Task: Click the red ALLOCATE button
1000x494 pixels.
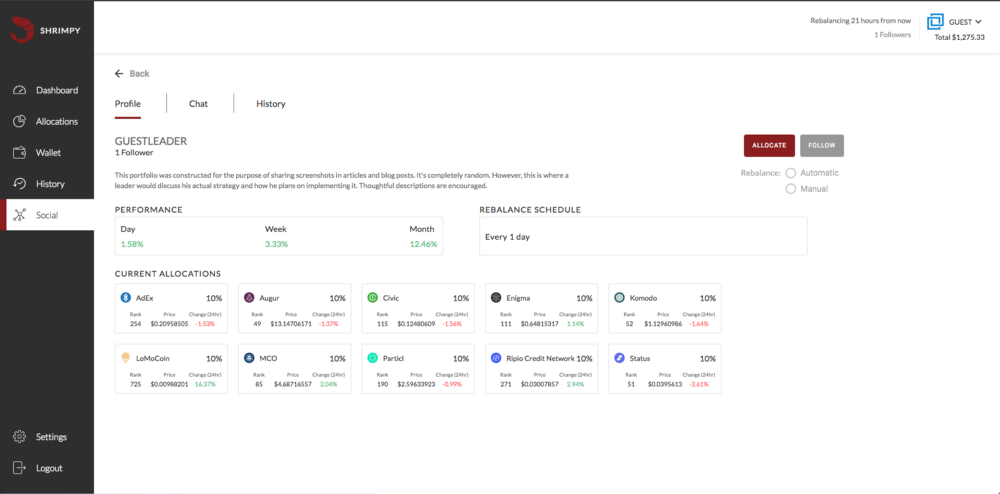Action: click(769, 145)
